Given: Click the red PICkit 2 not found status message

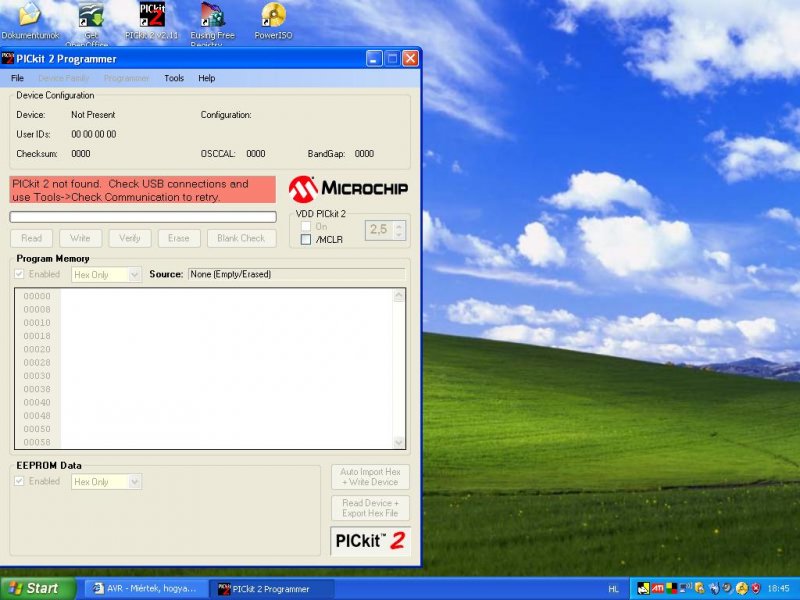Looking at the screenshot, I should 142,190.
